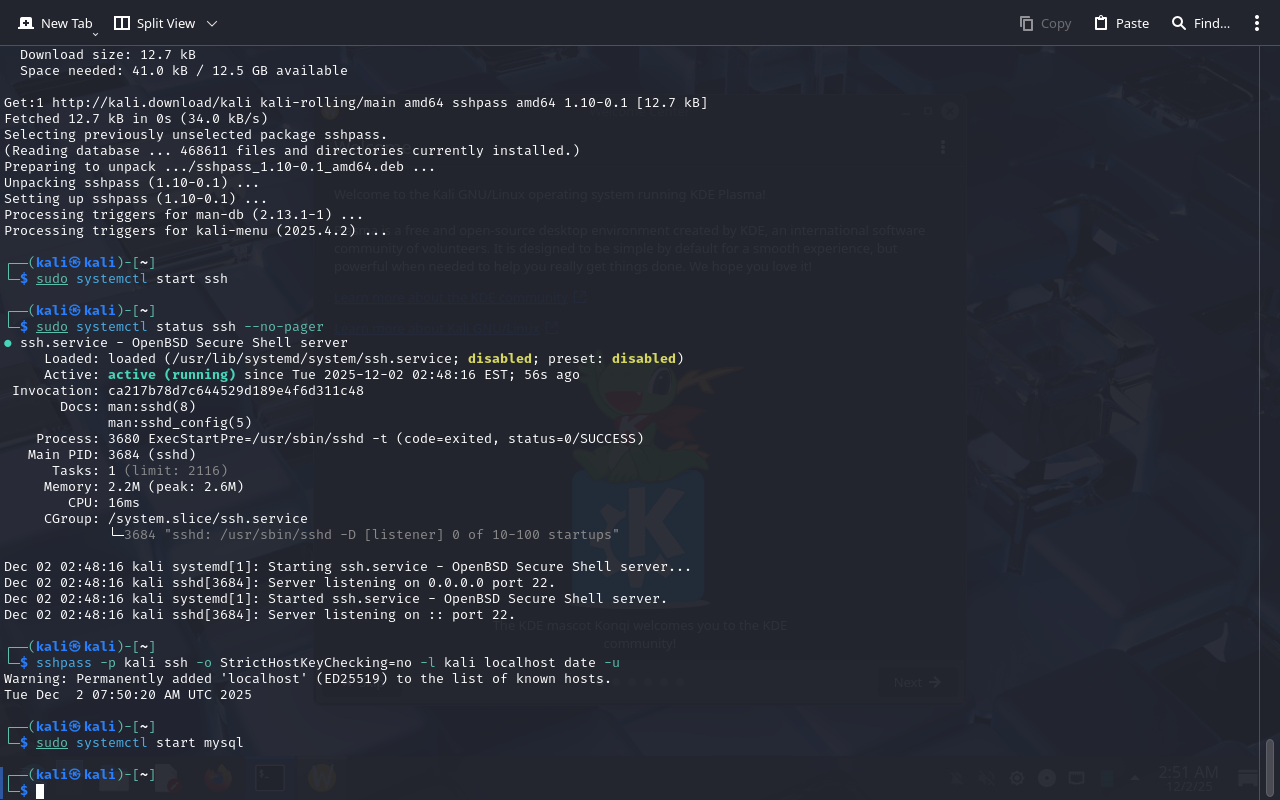Screen dimensions: 1280x800
Task: Click the greyed-out Copy button
Action: [x=1045, y=23]
